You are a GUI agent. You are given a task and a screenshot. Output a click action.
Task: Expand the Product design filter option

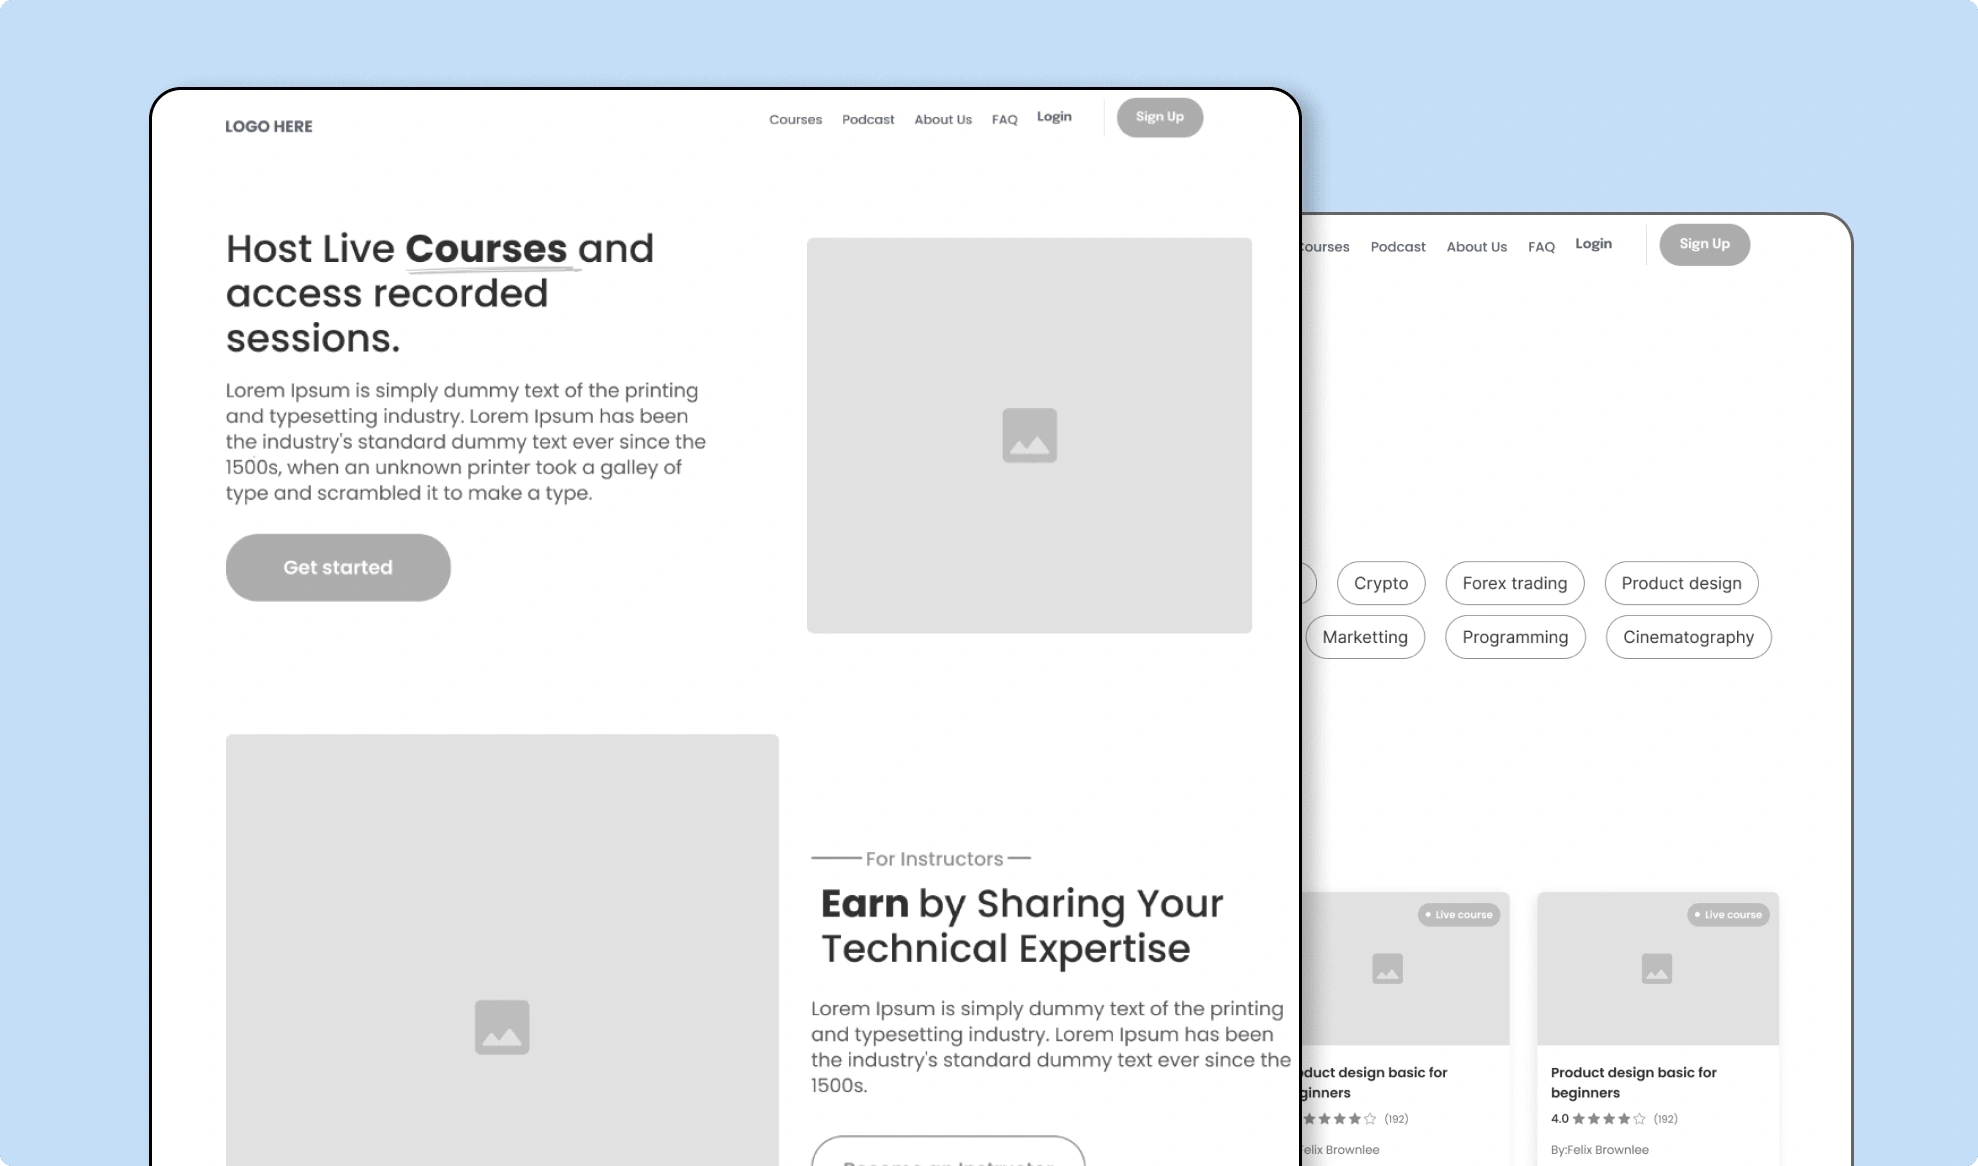1681,582
